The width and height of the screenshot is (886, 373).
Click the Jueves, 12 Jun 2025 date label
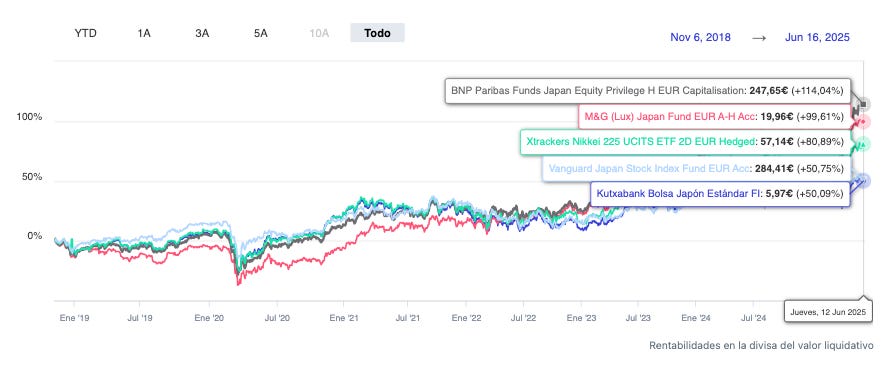coord(828,312)
